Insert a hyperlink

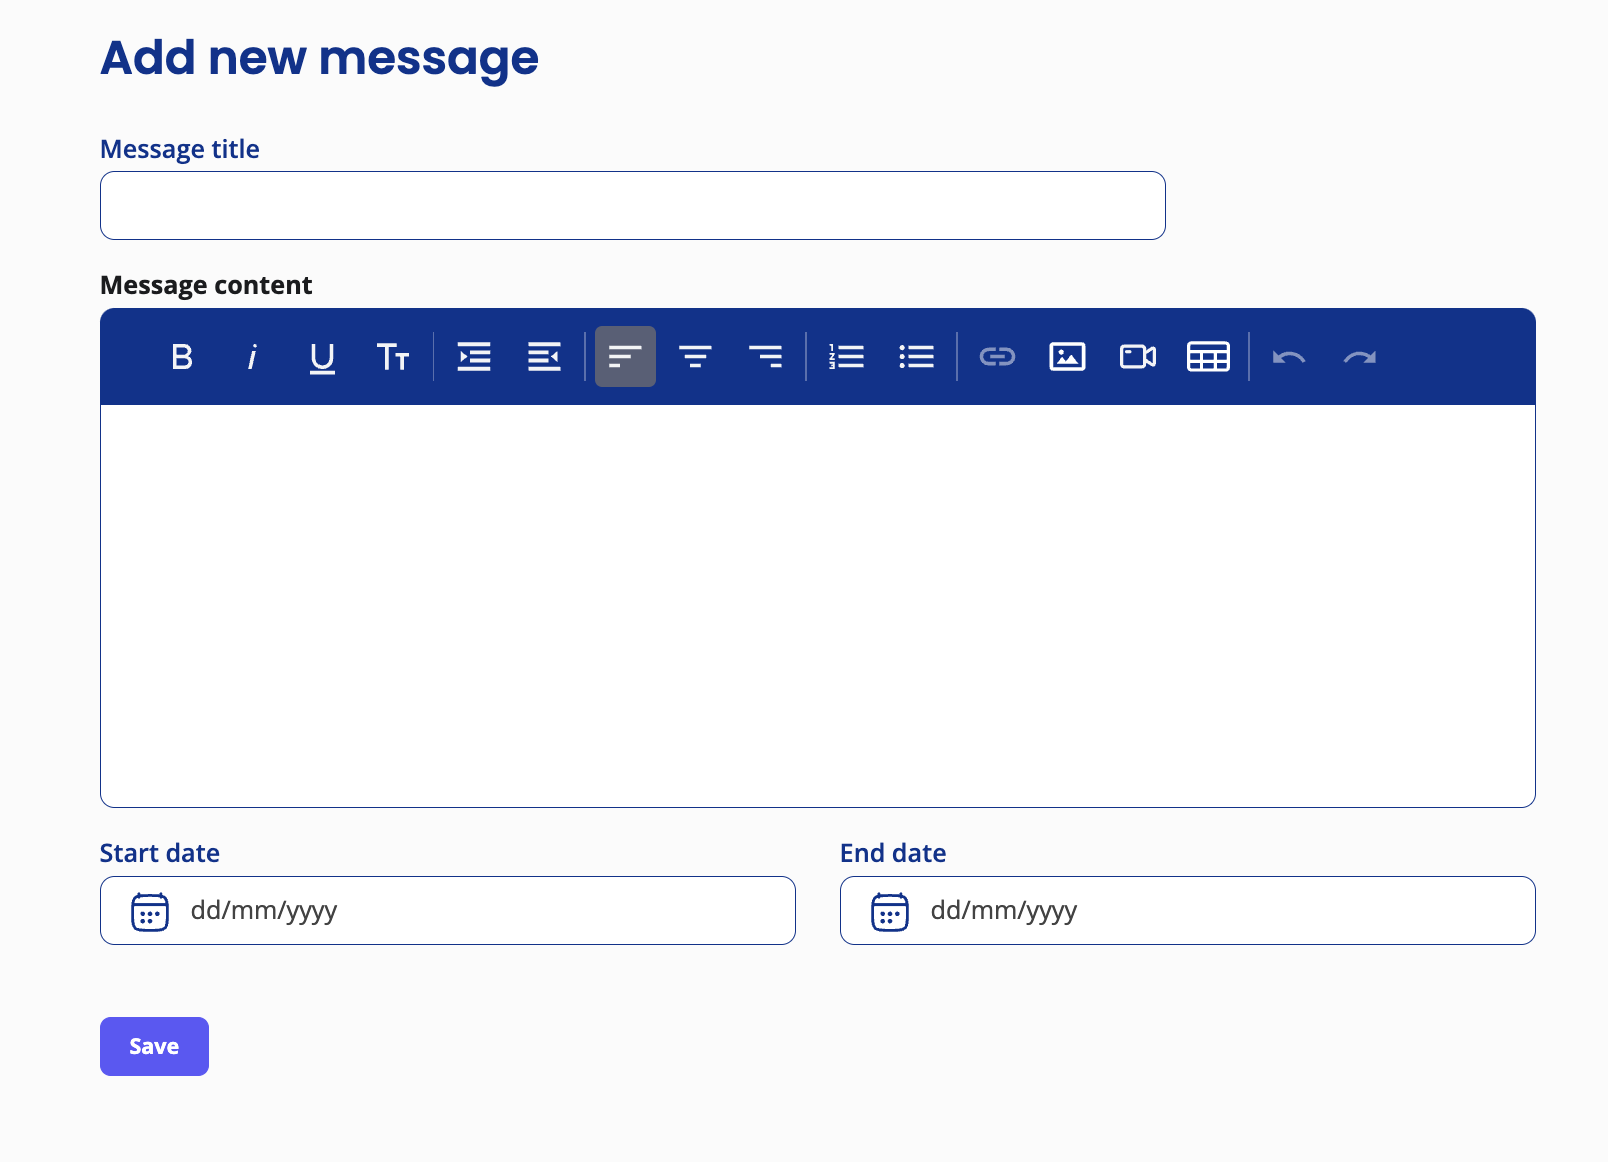[x=997, y=356]
